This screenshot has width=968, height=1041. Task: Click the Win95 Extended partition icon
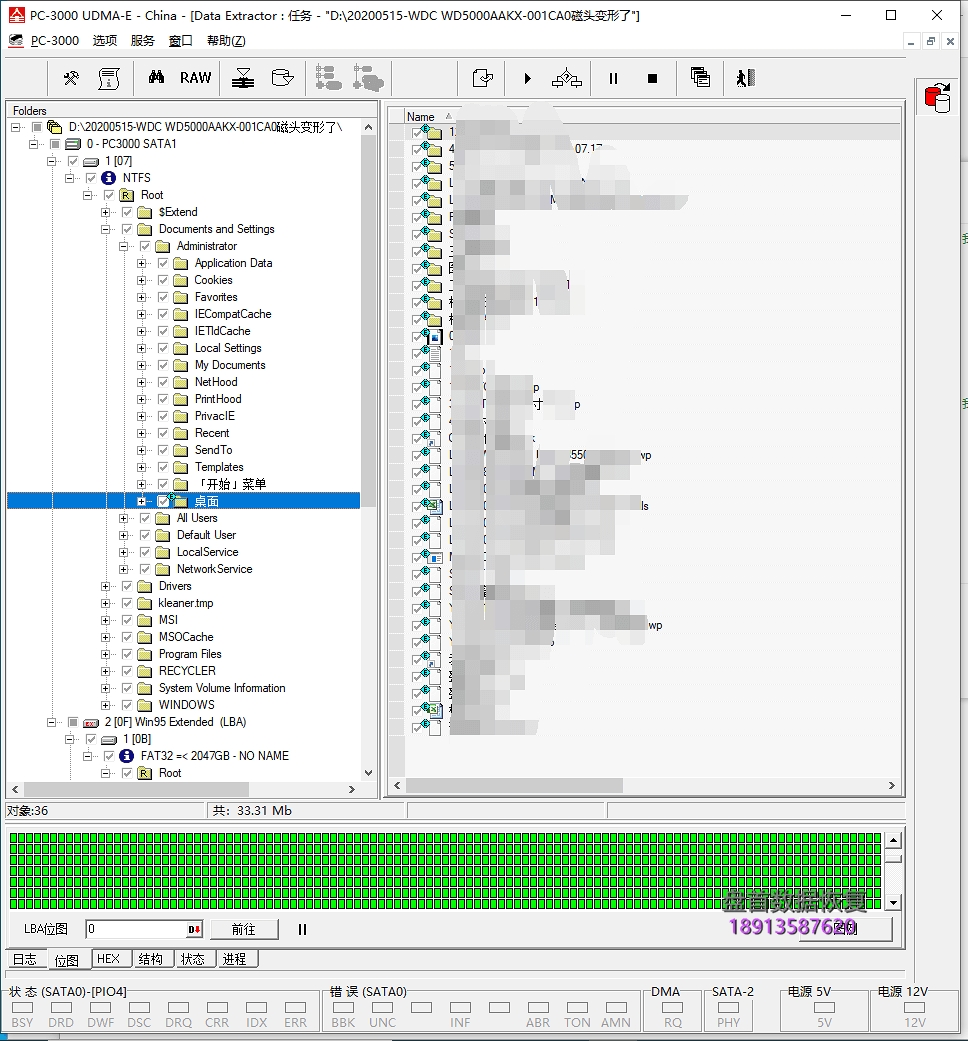pyautogui.click(x=91, y=722)
